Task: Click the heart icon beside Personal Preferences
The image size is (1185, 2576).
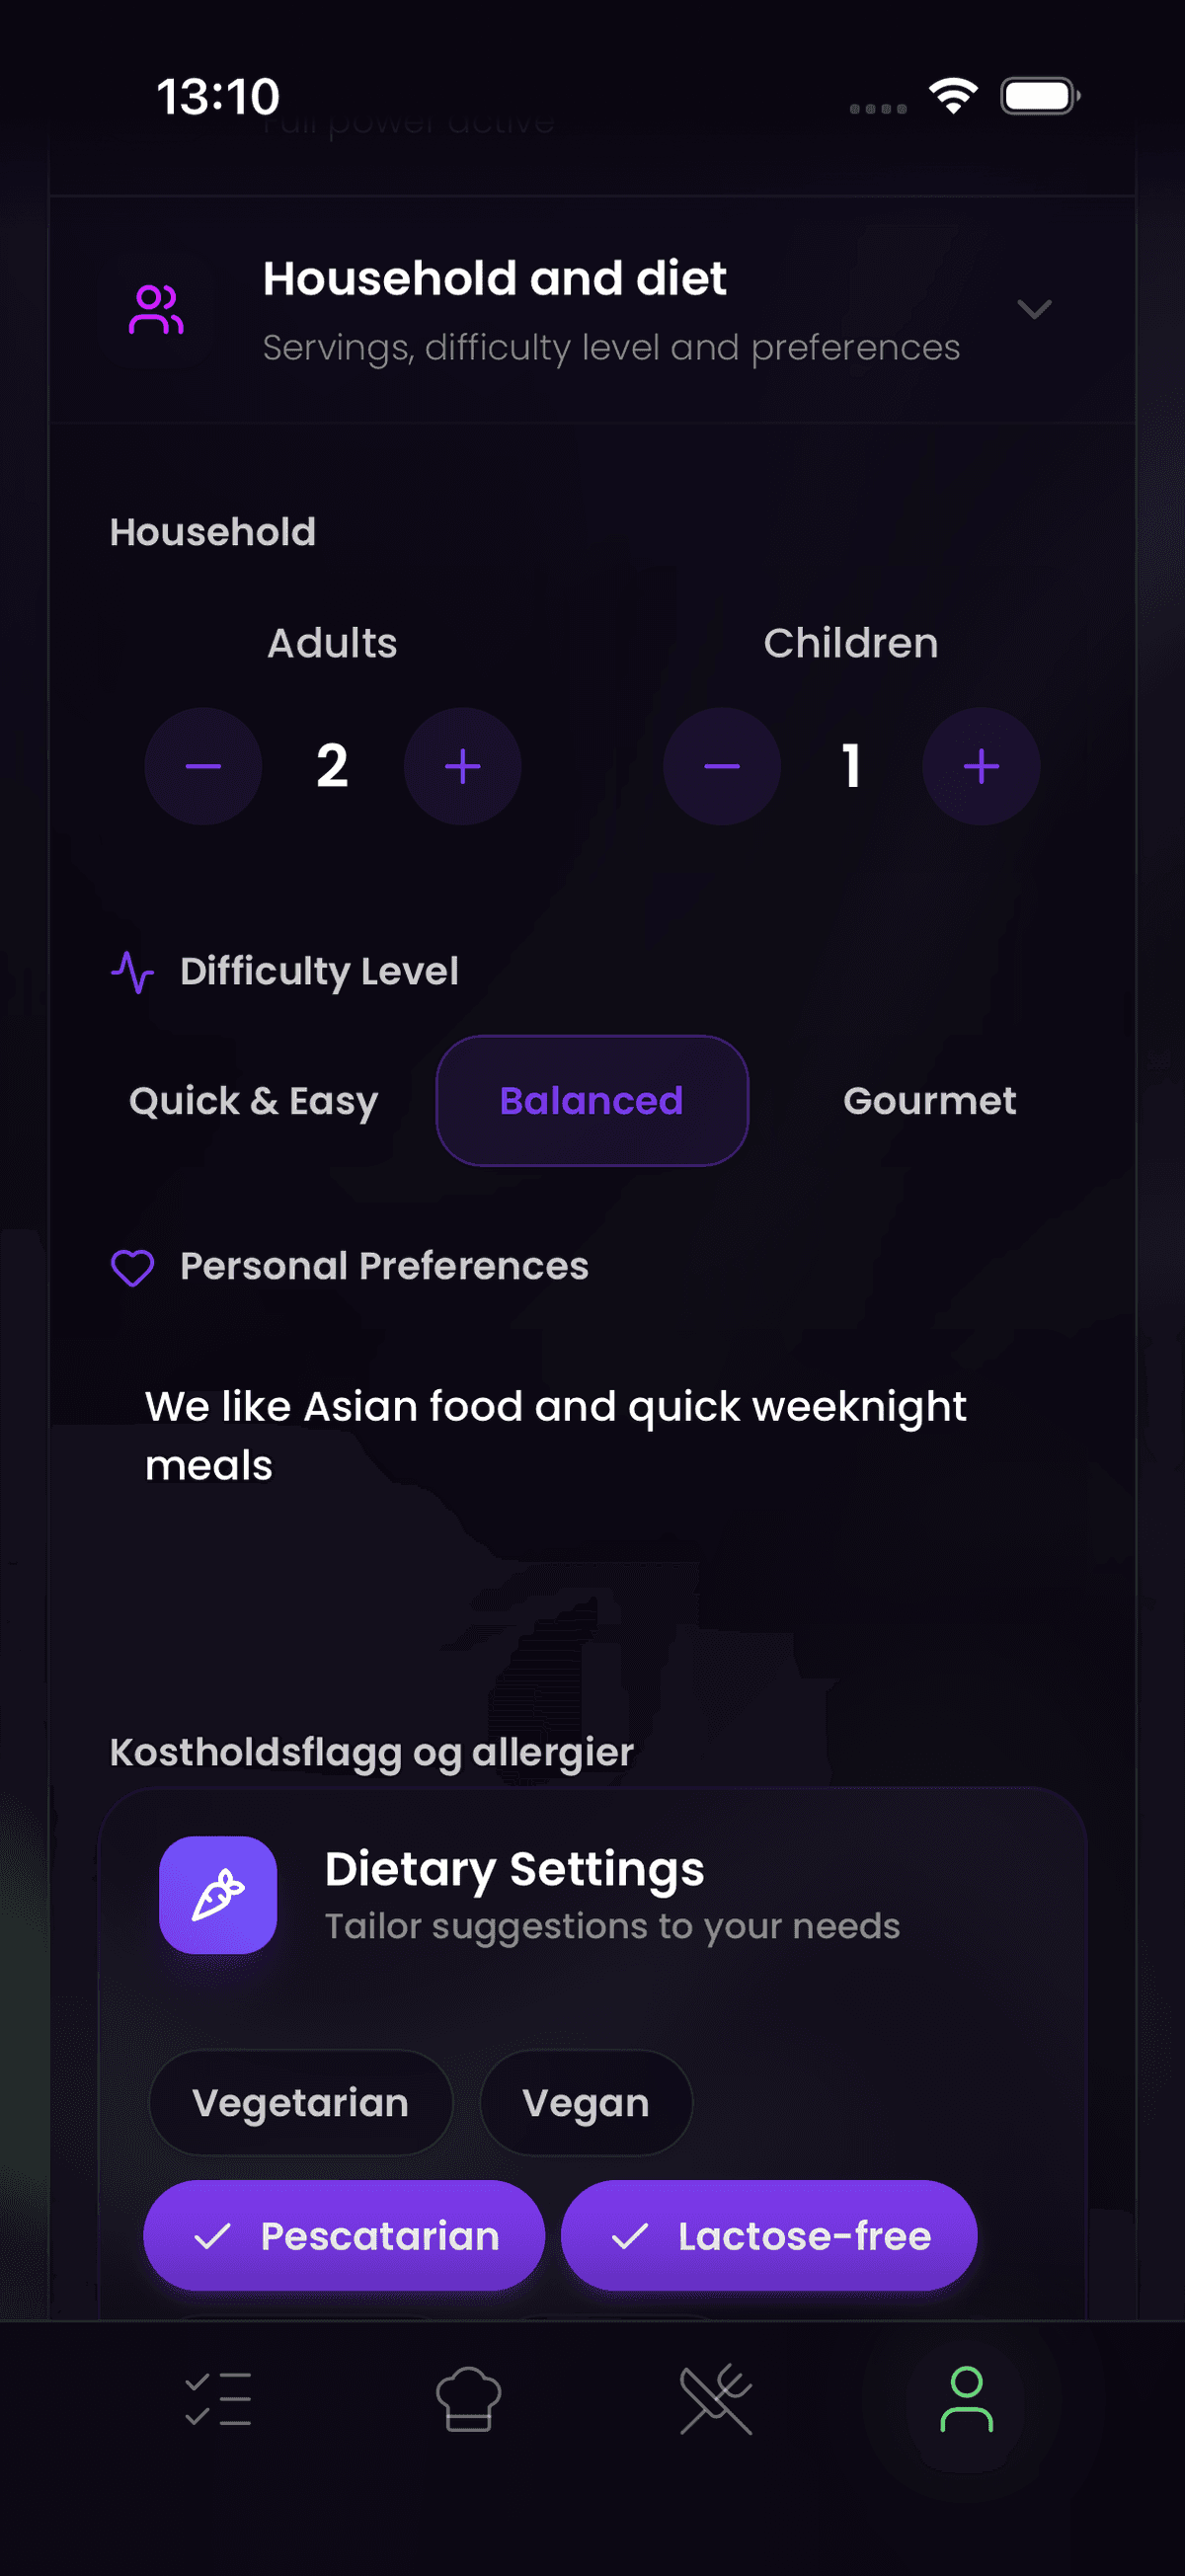Action: pyautogui.click(x=132, y=1267)
